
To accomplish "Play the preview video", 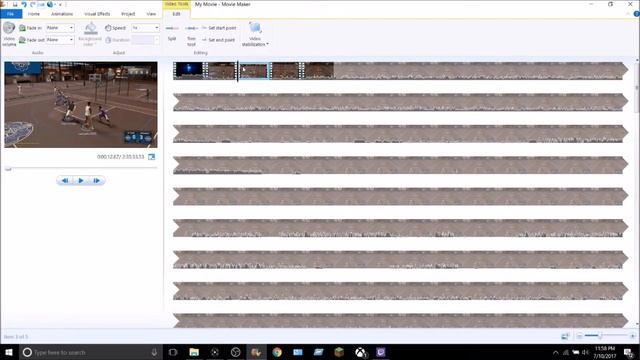I will [x=81, y=180].
